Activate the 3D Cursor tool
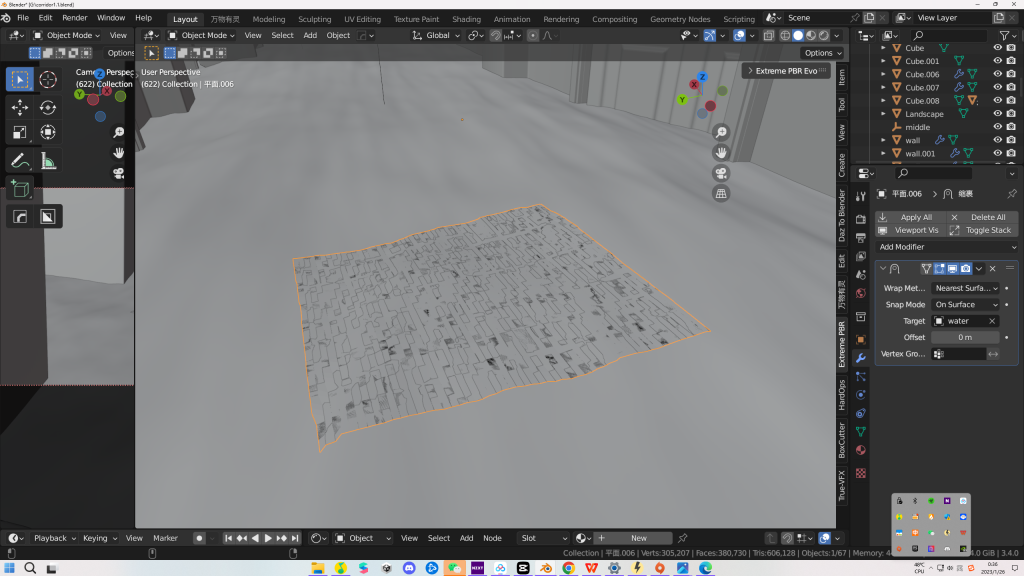The image size is (1024, 576). [48, 80]
